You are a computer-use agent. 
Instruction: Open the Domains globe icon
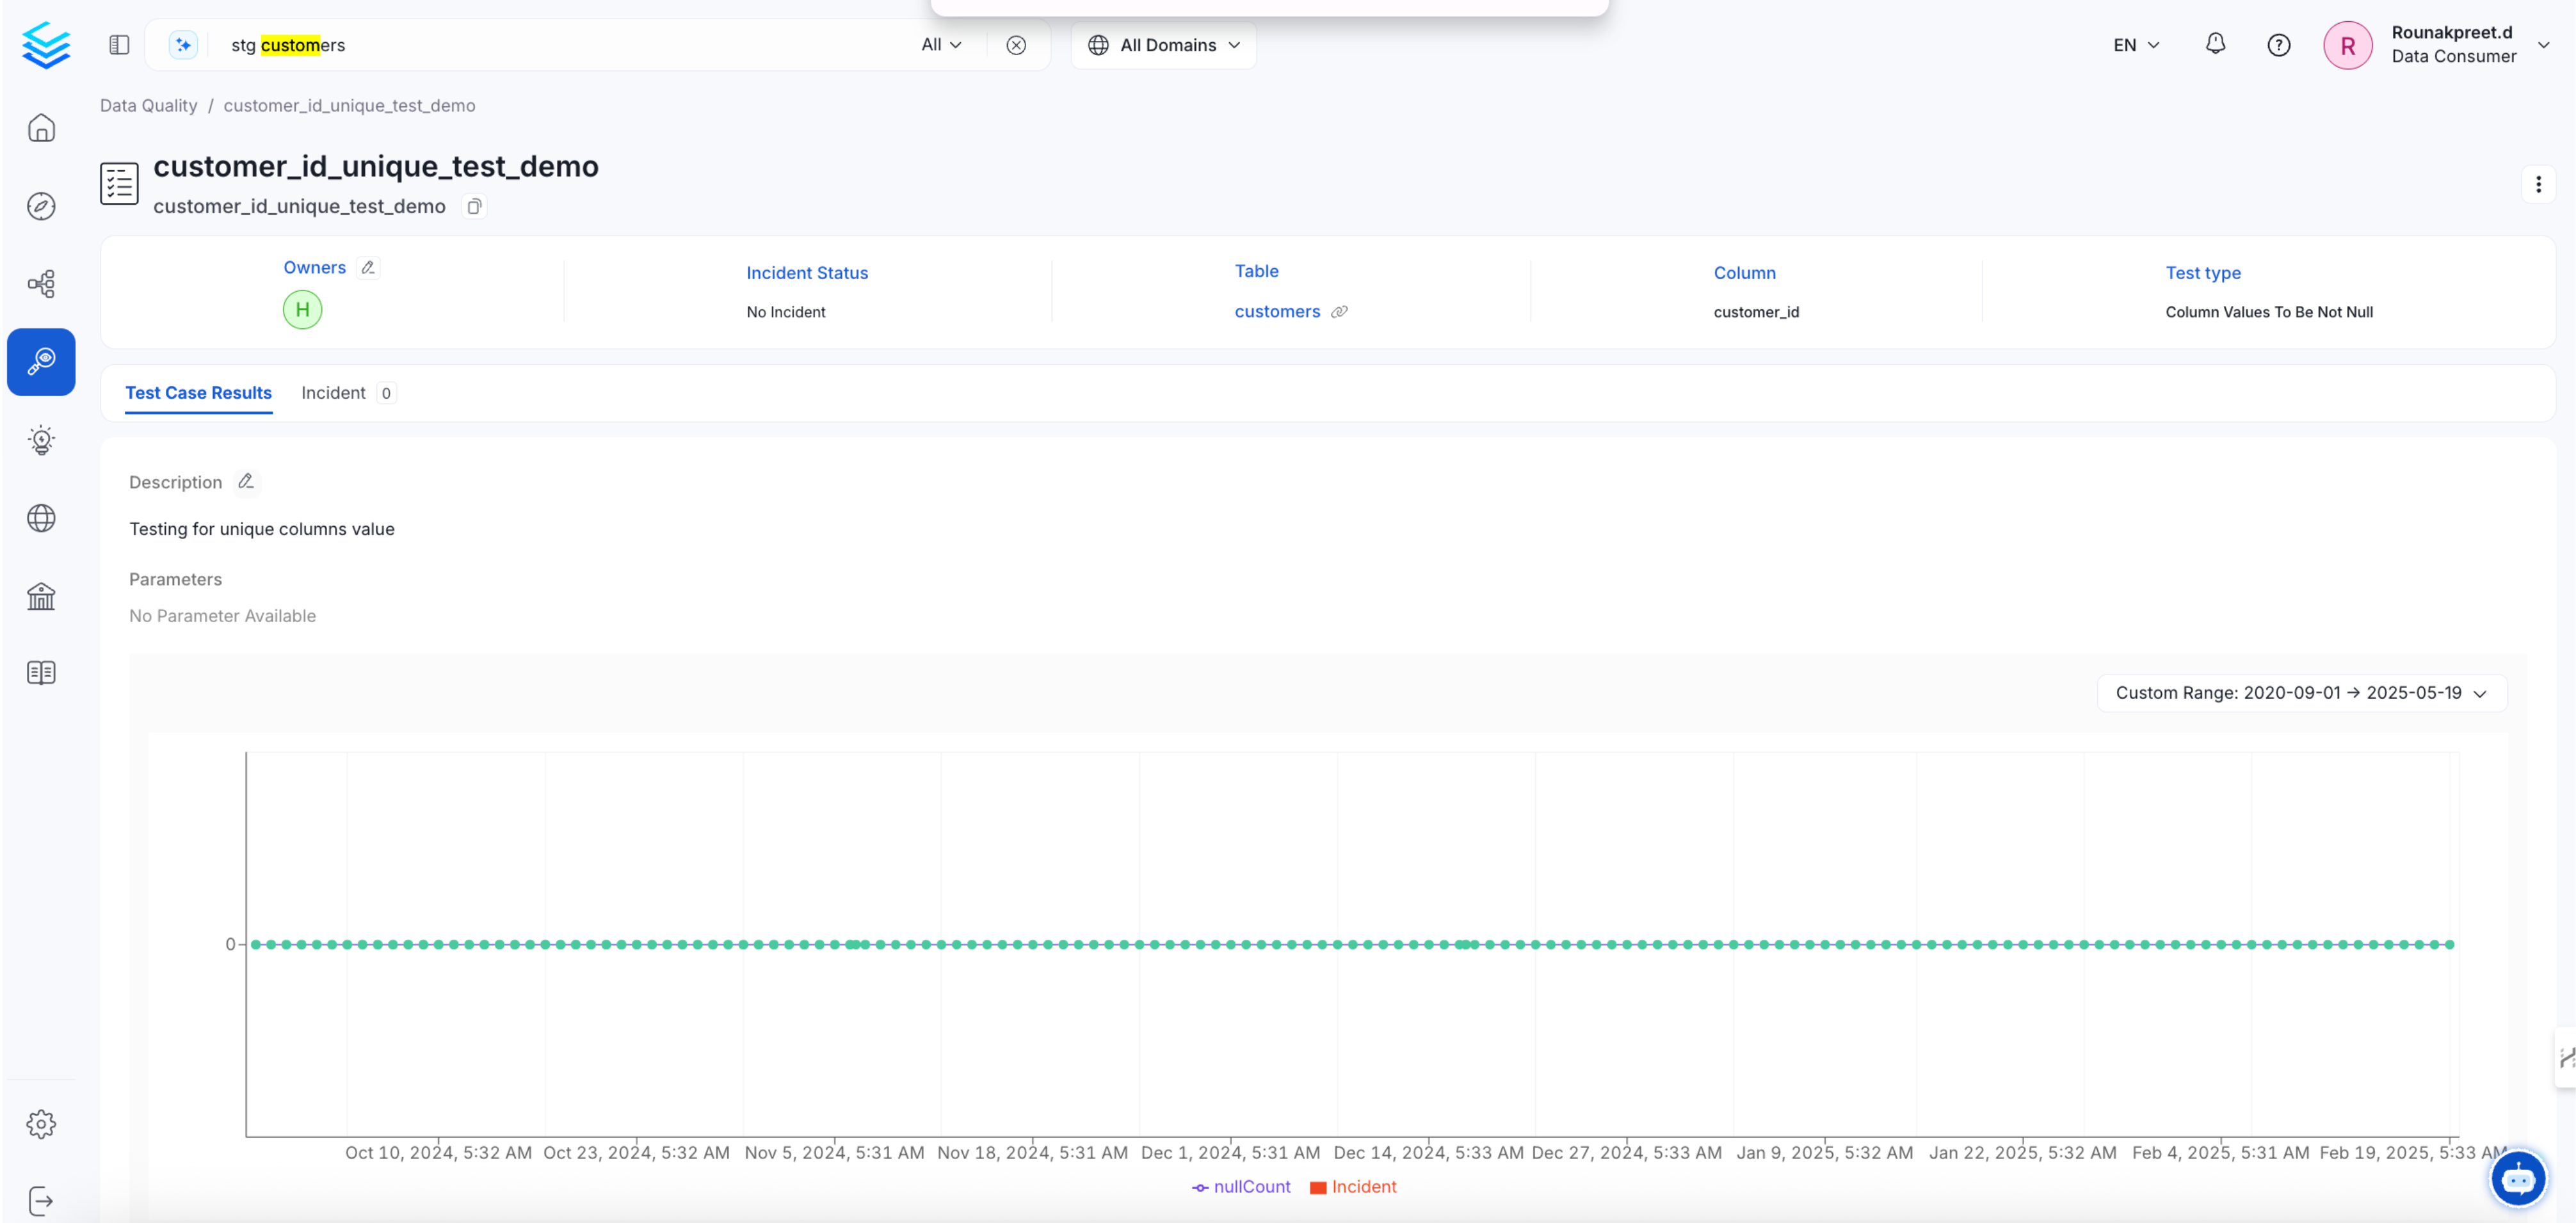41,518
